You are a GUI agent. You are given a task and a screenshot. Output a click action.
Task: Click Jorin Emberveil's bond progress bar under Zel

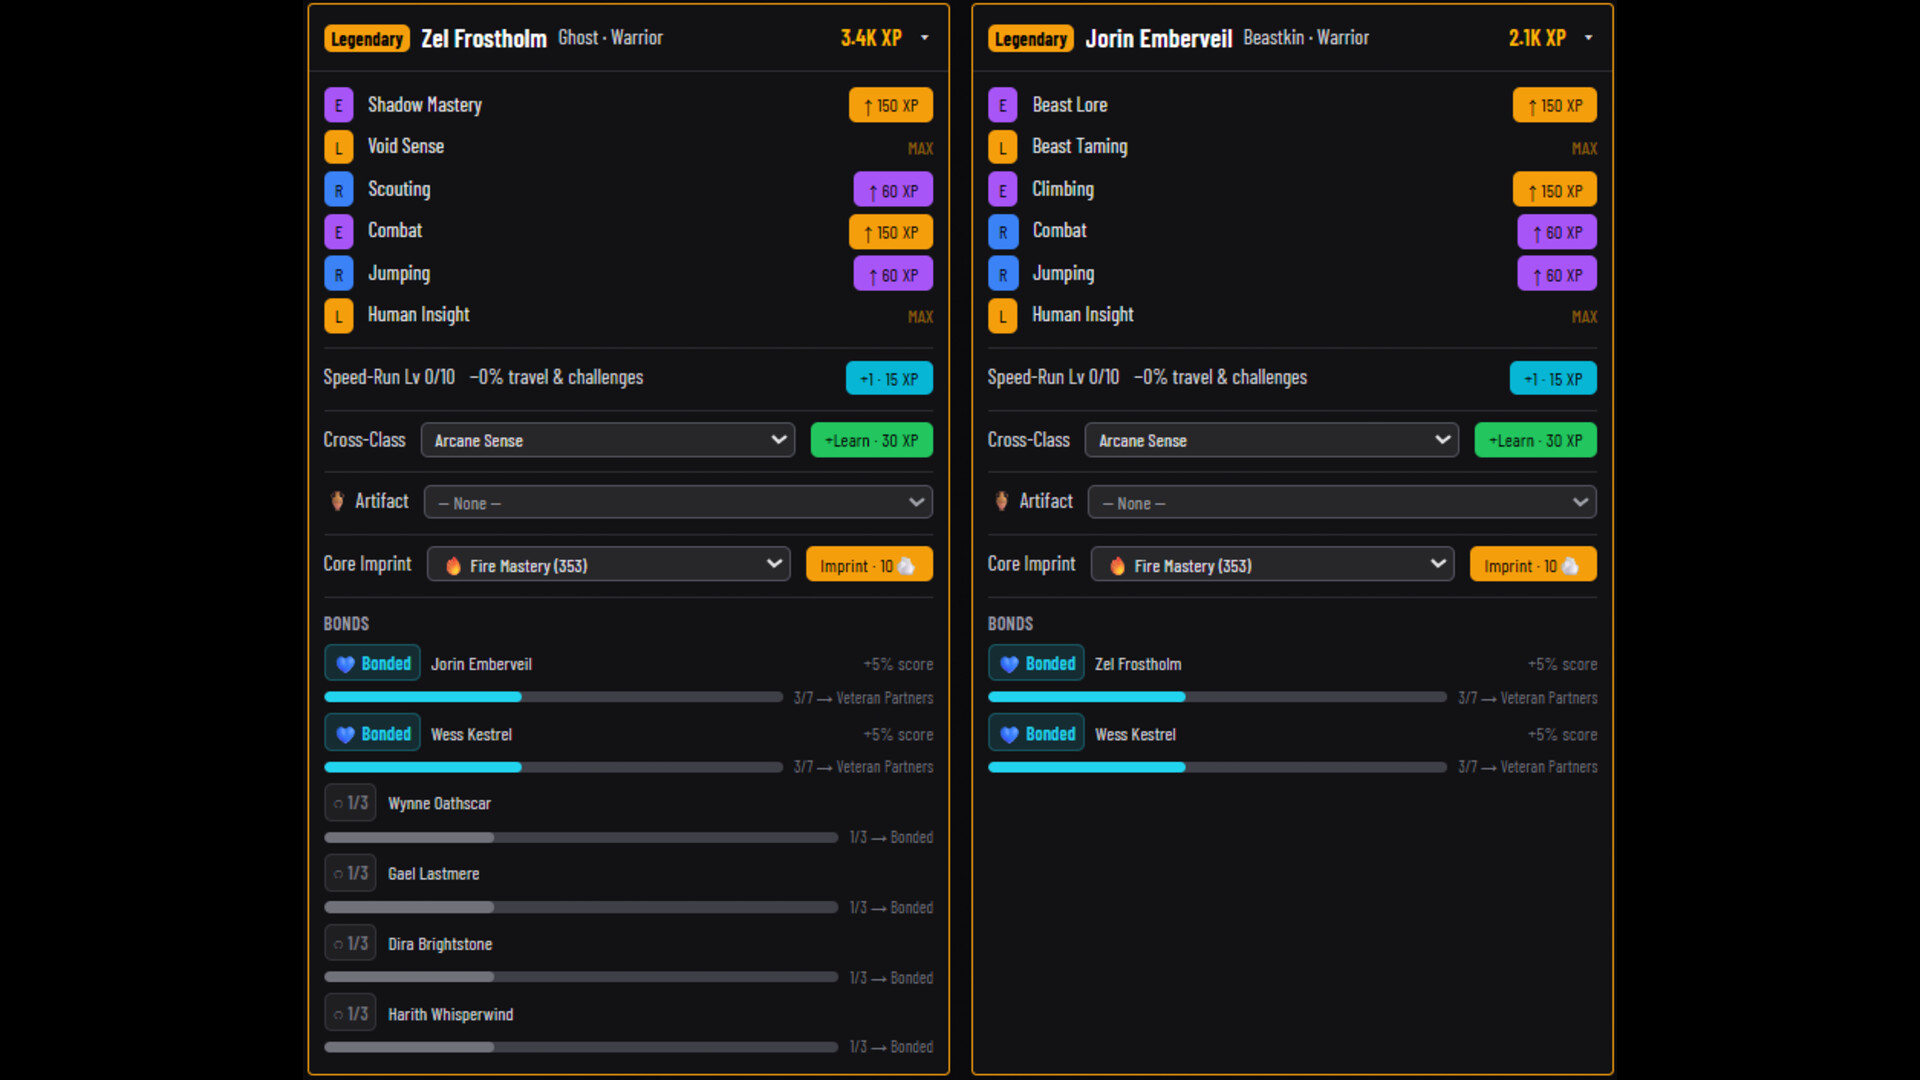tap(553, 697)
